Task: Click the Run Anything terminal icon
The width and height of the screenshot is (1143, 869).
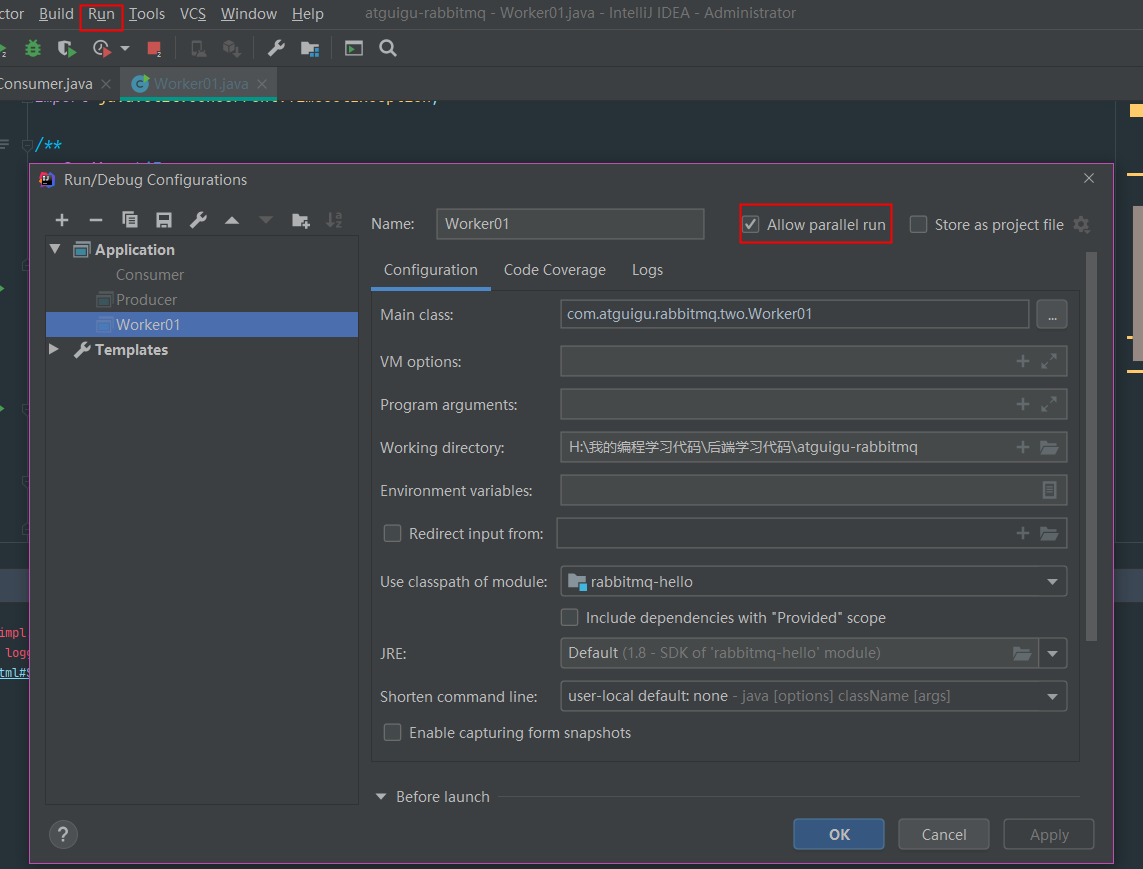Action: point(354,49)
